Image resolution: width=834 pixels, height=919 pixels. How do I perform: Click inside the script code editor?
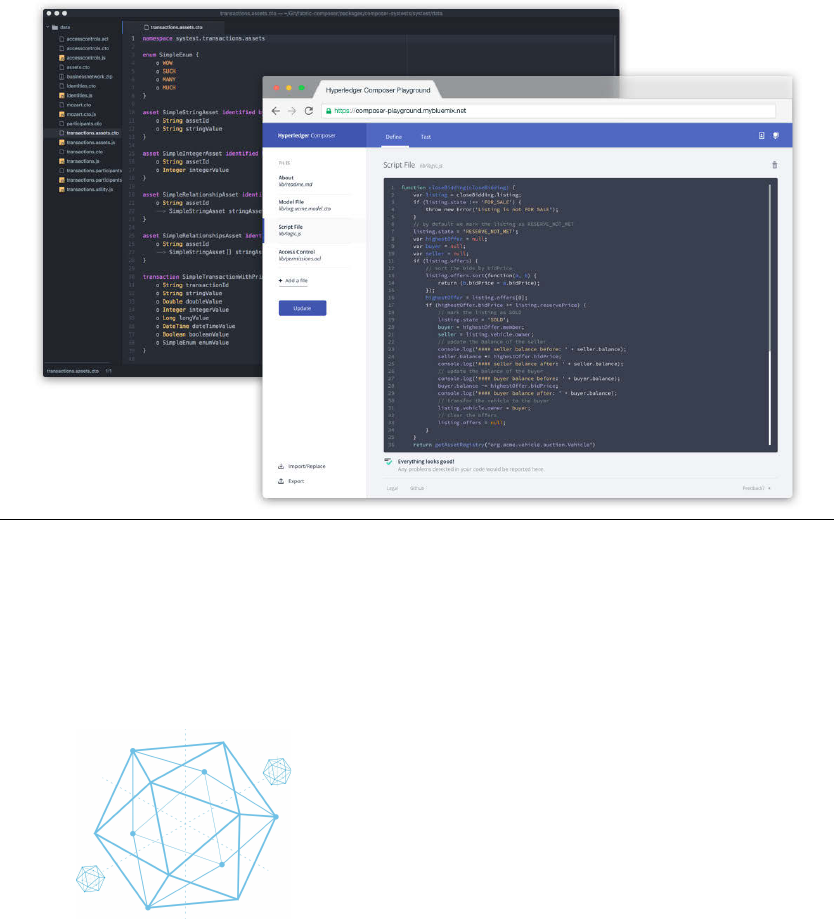tap(580, 315)
